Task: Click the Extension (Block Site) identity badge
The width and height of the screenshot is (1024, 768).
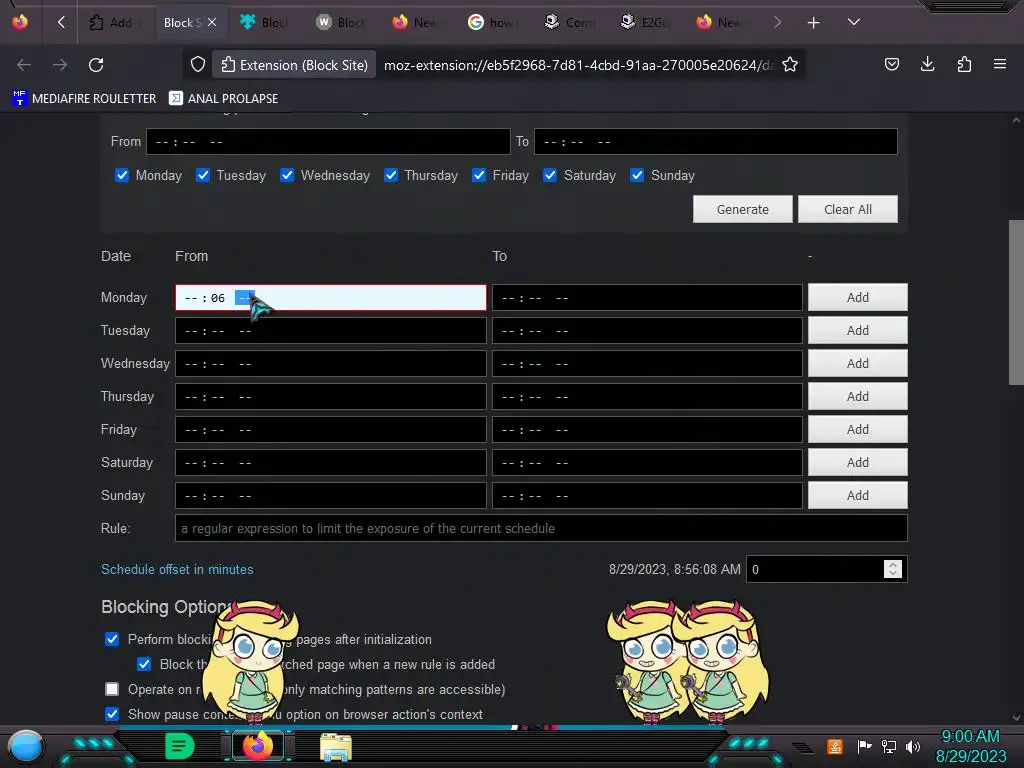Action: click(295, 65)
